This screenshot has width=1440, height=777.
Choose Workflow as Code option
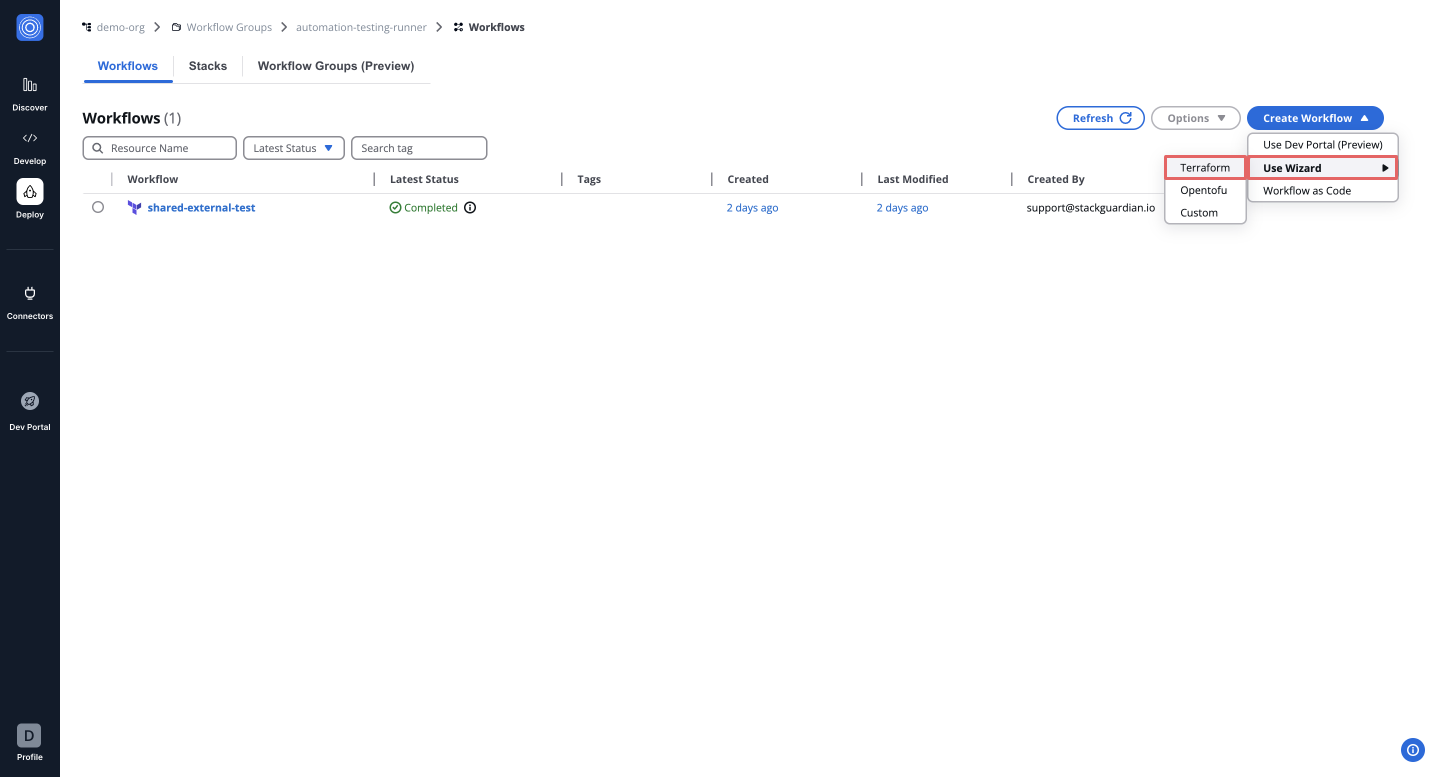click(1323, 191)
